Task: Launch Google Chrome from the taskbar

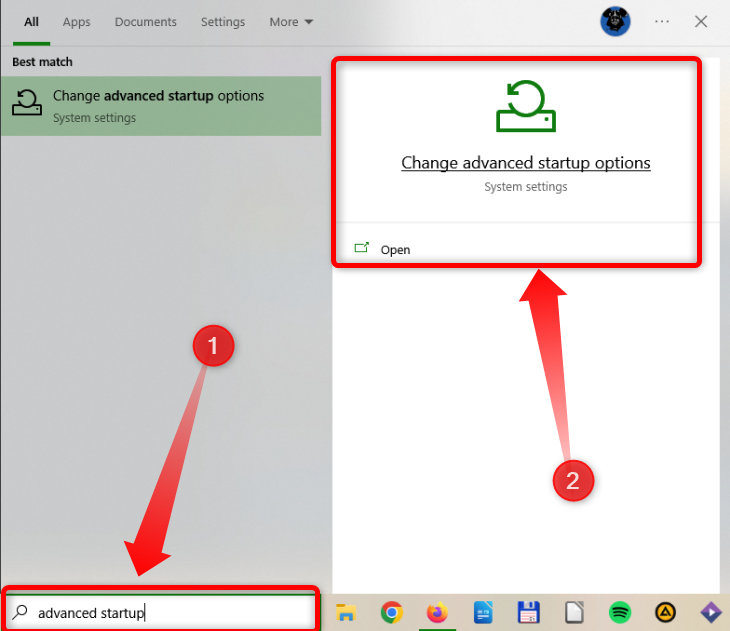Action: 391,612
